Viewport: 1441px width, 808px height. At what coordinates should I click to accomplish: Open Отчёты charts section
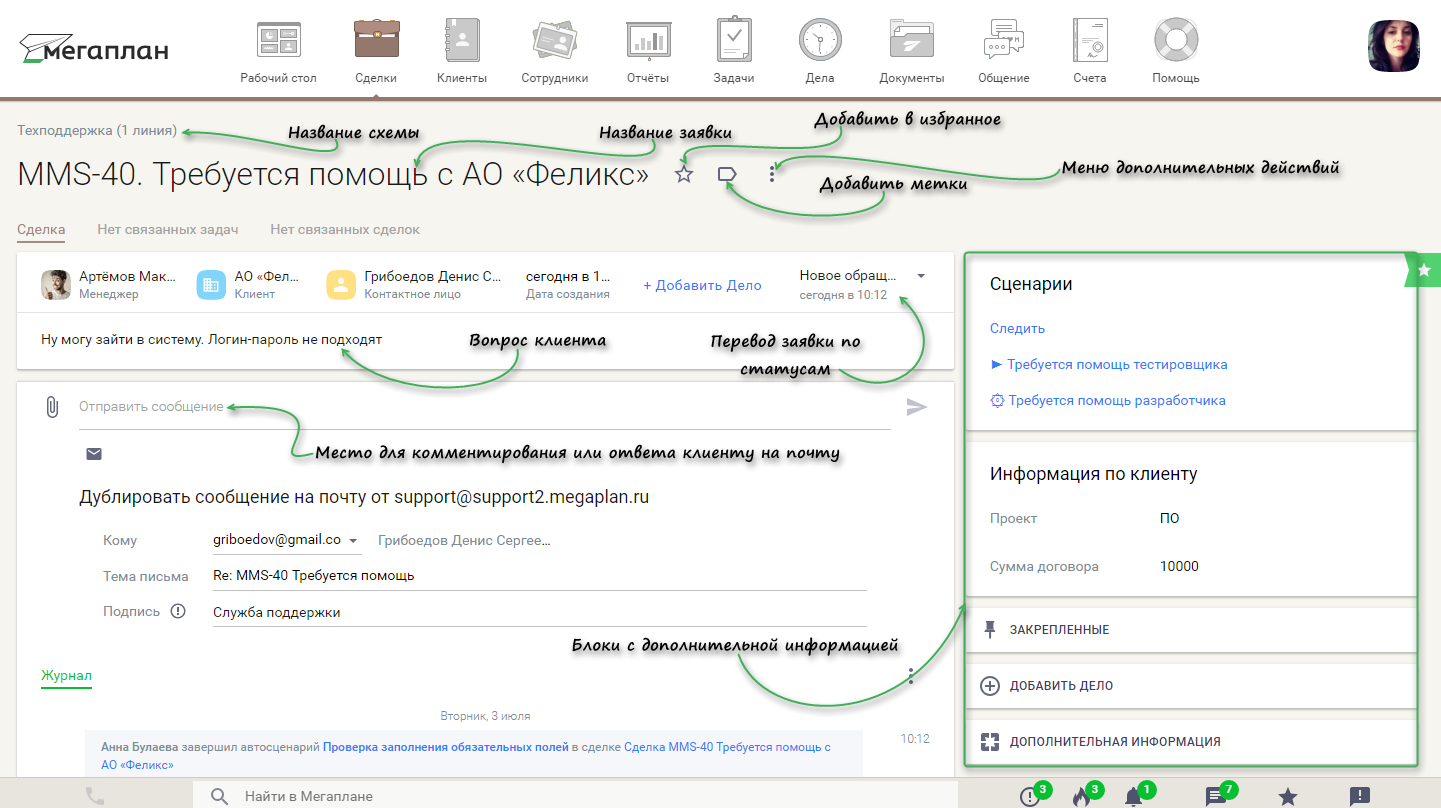(647, 50)
